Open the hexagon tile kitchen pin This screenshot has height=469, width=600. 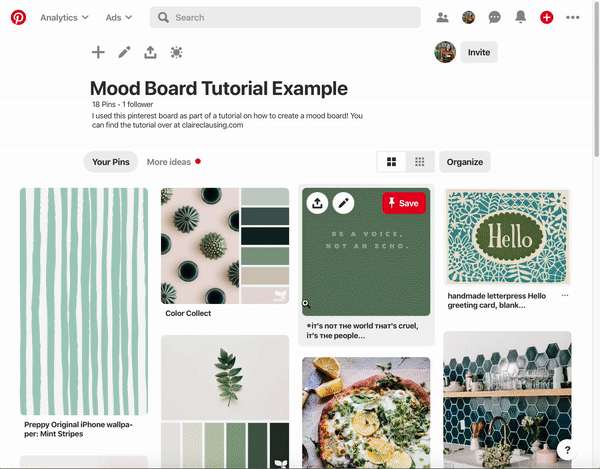(x=507, y=399)
